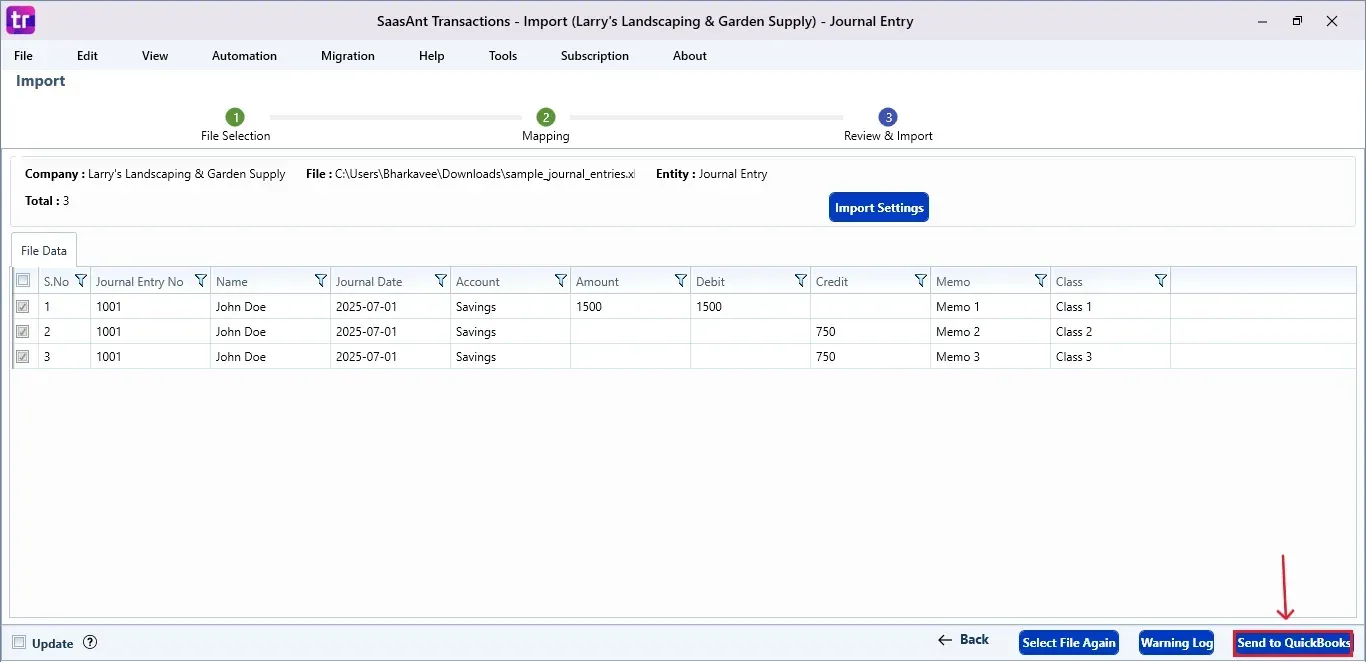Open the Help menu
Screen dimensions: 1366x662
432,56
